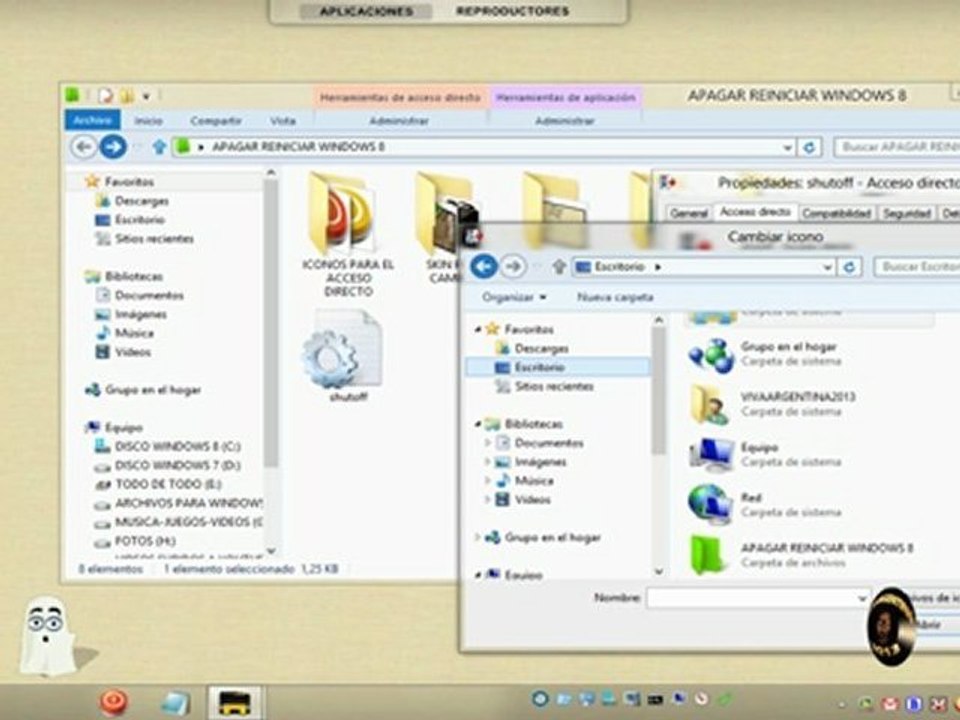Expand Imágenes in Cambiar icono dialog
960x720 pixels.
click(488, 462)
